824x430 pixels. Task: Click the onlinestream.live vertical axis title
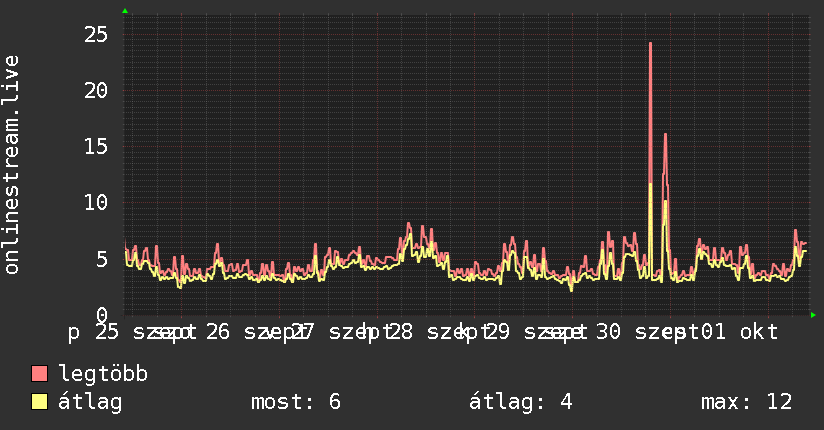12,165
